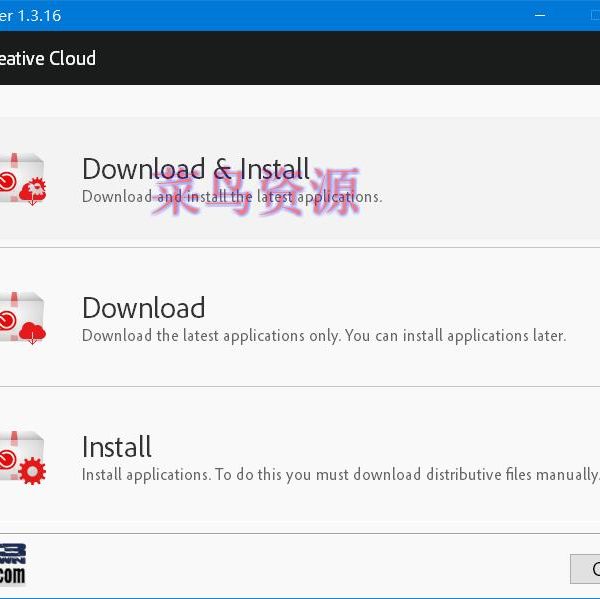Click blank area right of Install heading
Viewport: 600px width, 599px height.
click(400, 440)
